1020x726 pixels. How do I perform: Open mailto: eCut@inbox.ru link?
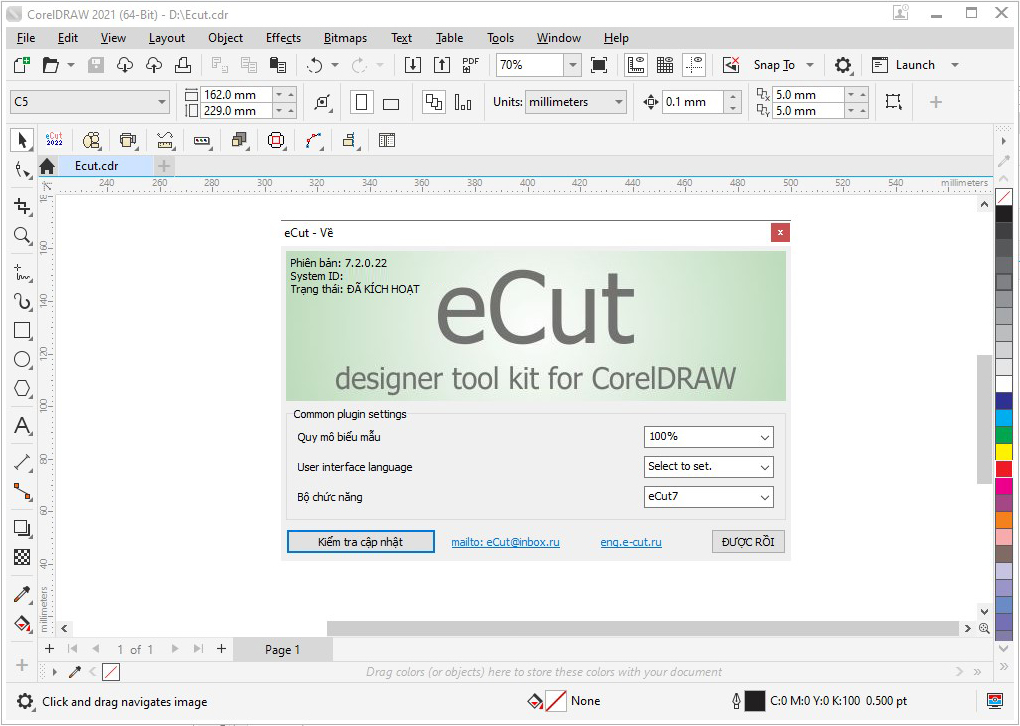coord(505,542)
